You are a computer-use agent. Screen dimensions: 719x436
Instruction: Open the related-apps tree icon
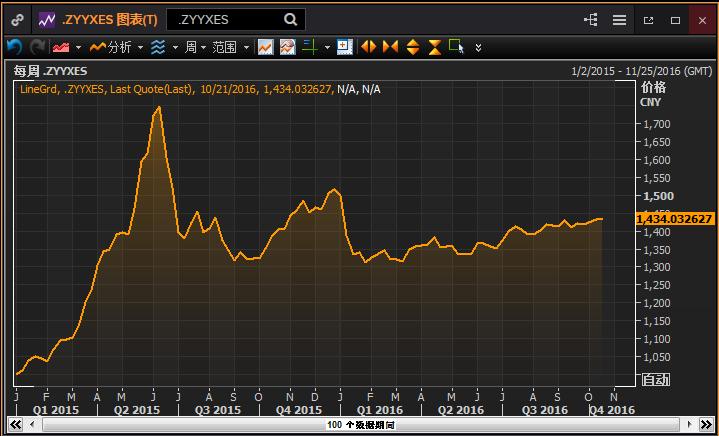(x=591, y=20)
